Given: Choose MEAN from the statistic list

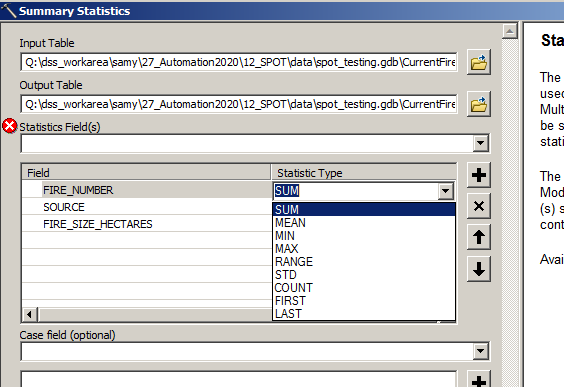Looking at the screenshot, I should [364, 223].
